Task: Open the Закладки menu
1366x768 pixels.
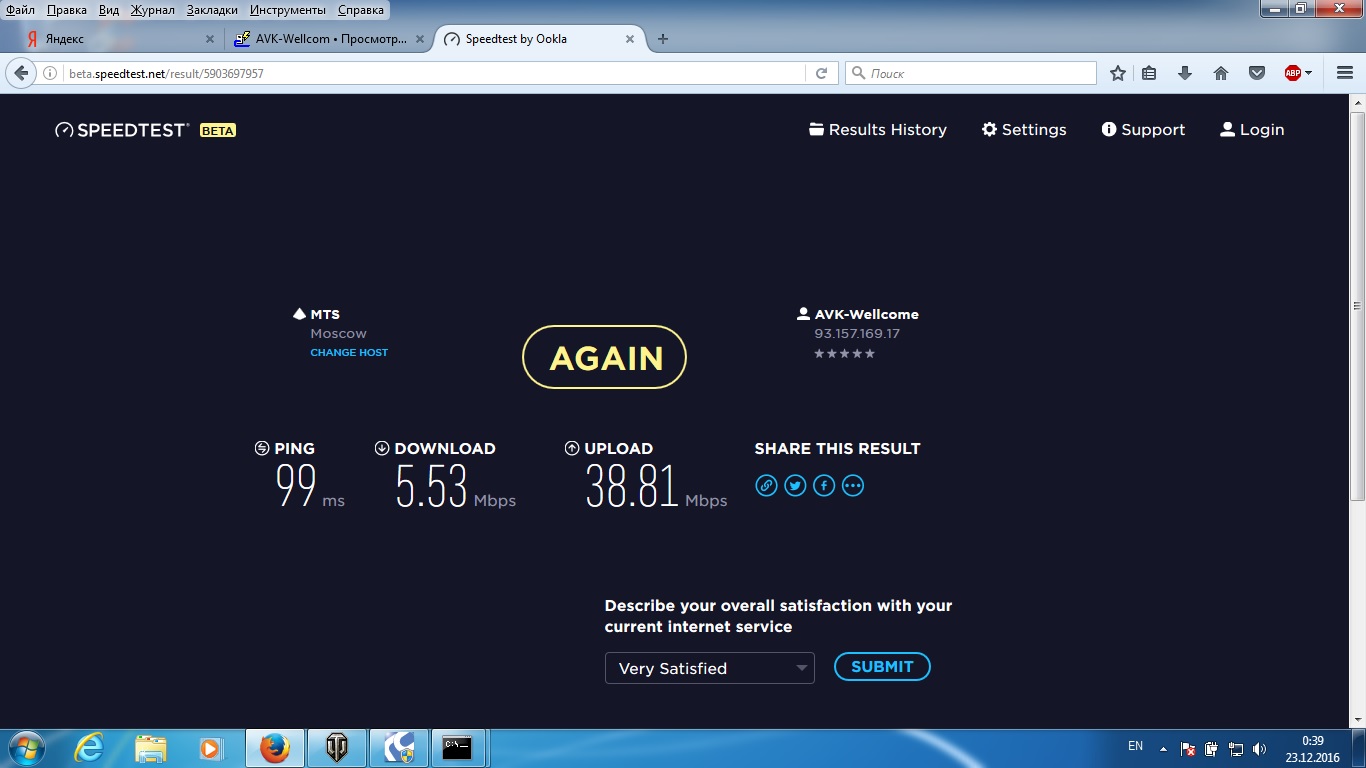Action: point(212,10)
